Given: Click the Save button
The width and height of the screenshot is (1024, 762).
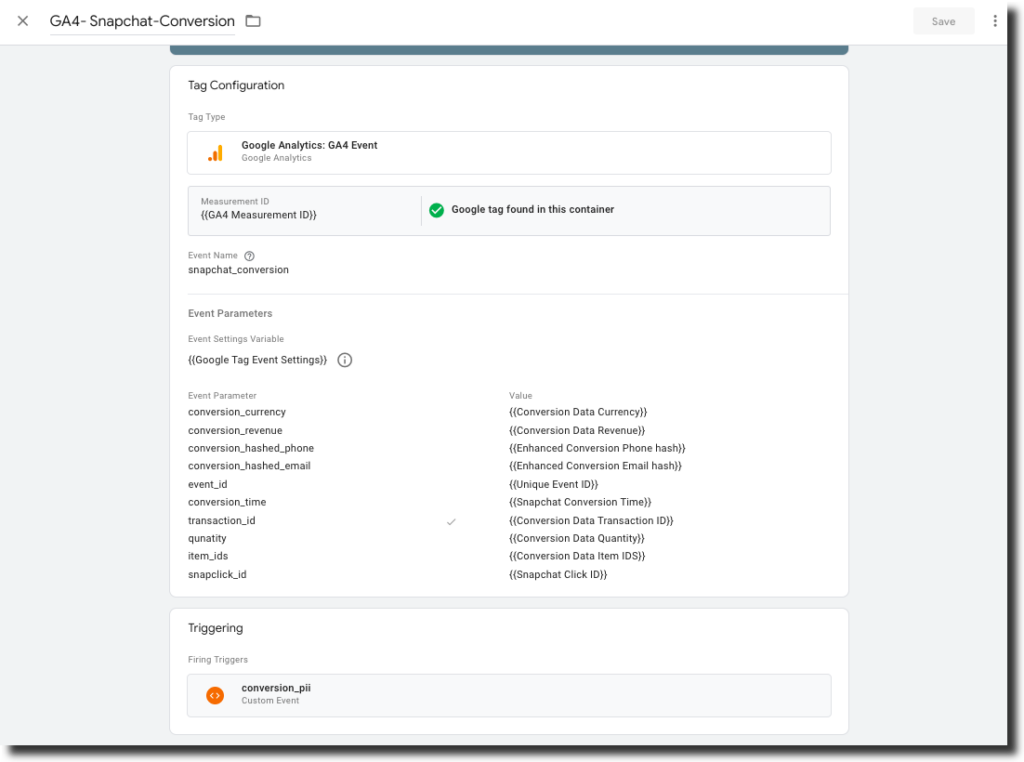Looking at the screenshot, I should (x=942, y=20).
